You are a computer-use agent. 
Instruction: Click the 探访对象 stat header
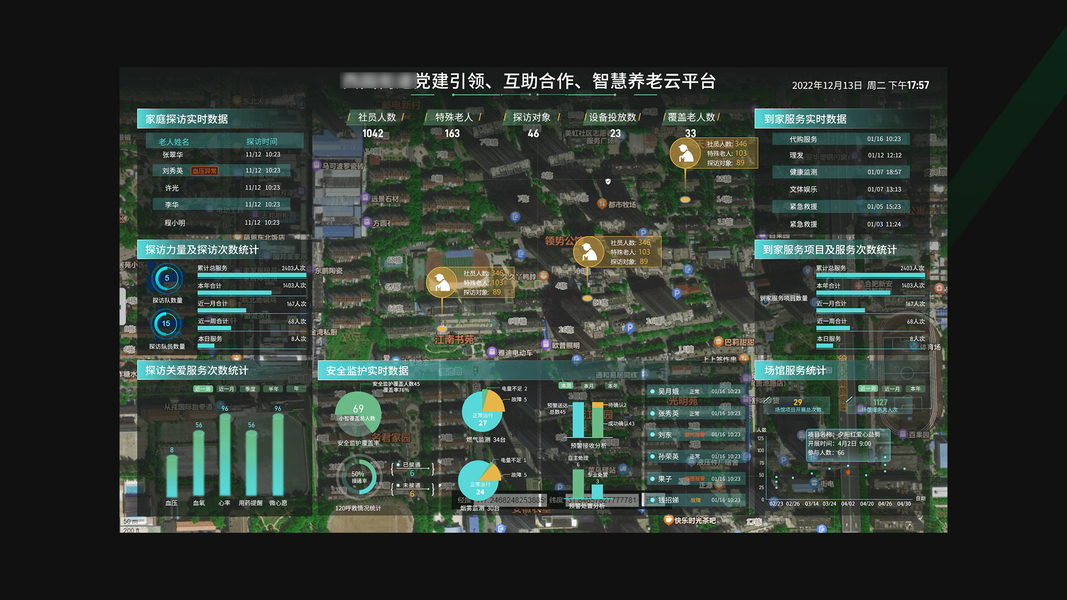click(x=532, y=117)
